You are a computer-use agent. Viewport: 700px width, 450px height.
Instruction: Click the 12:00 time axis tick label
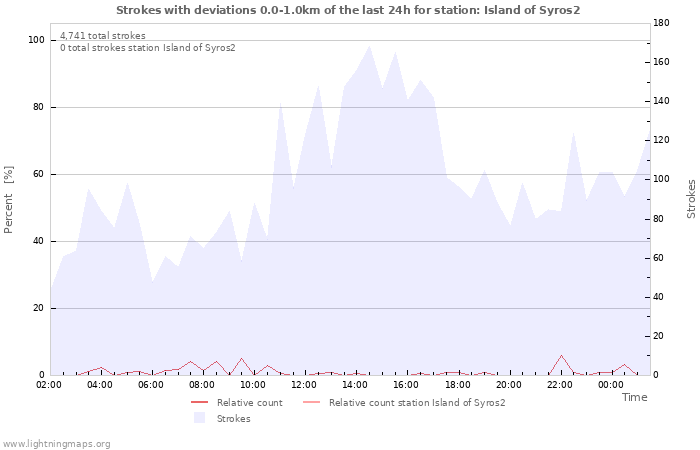pos(304,384)
